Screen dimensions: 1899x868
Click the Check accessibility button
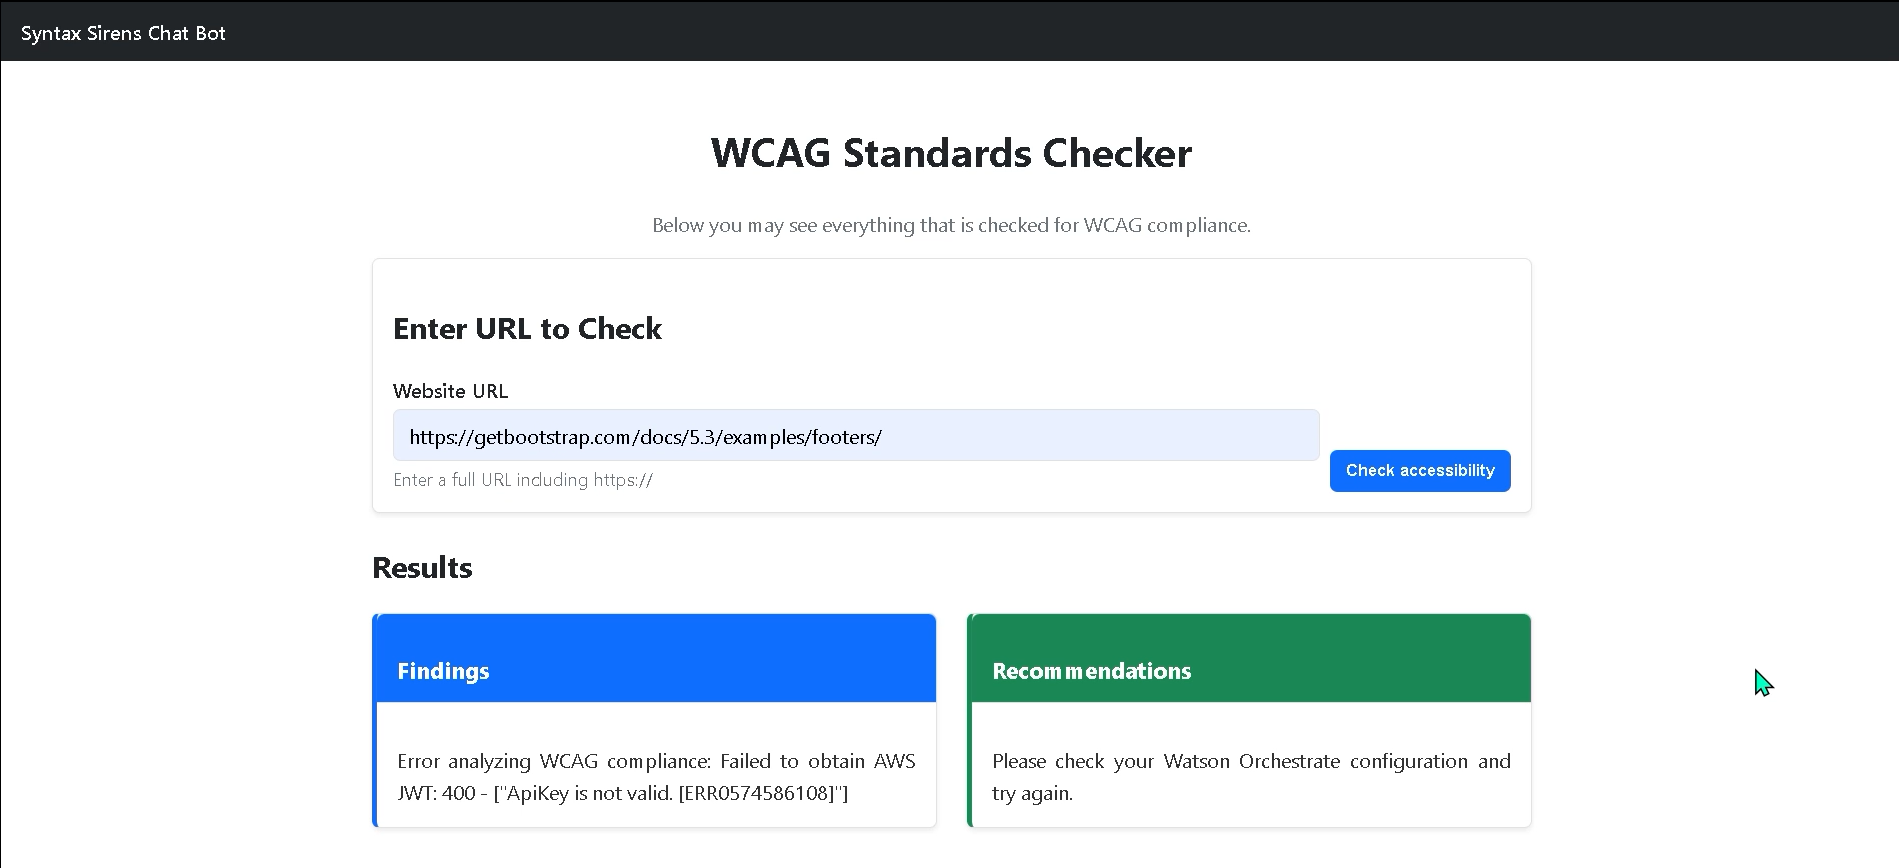click(x=1419, y=470)
